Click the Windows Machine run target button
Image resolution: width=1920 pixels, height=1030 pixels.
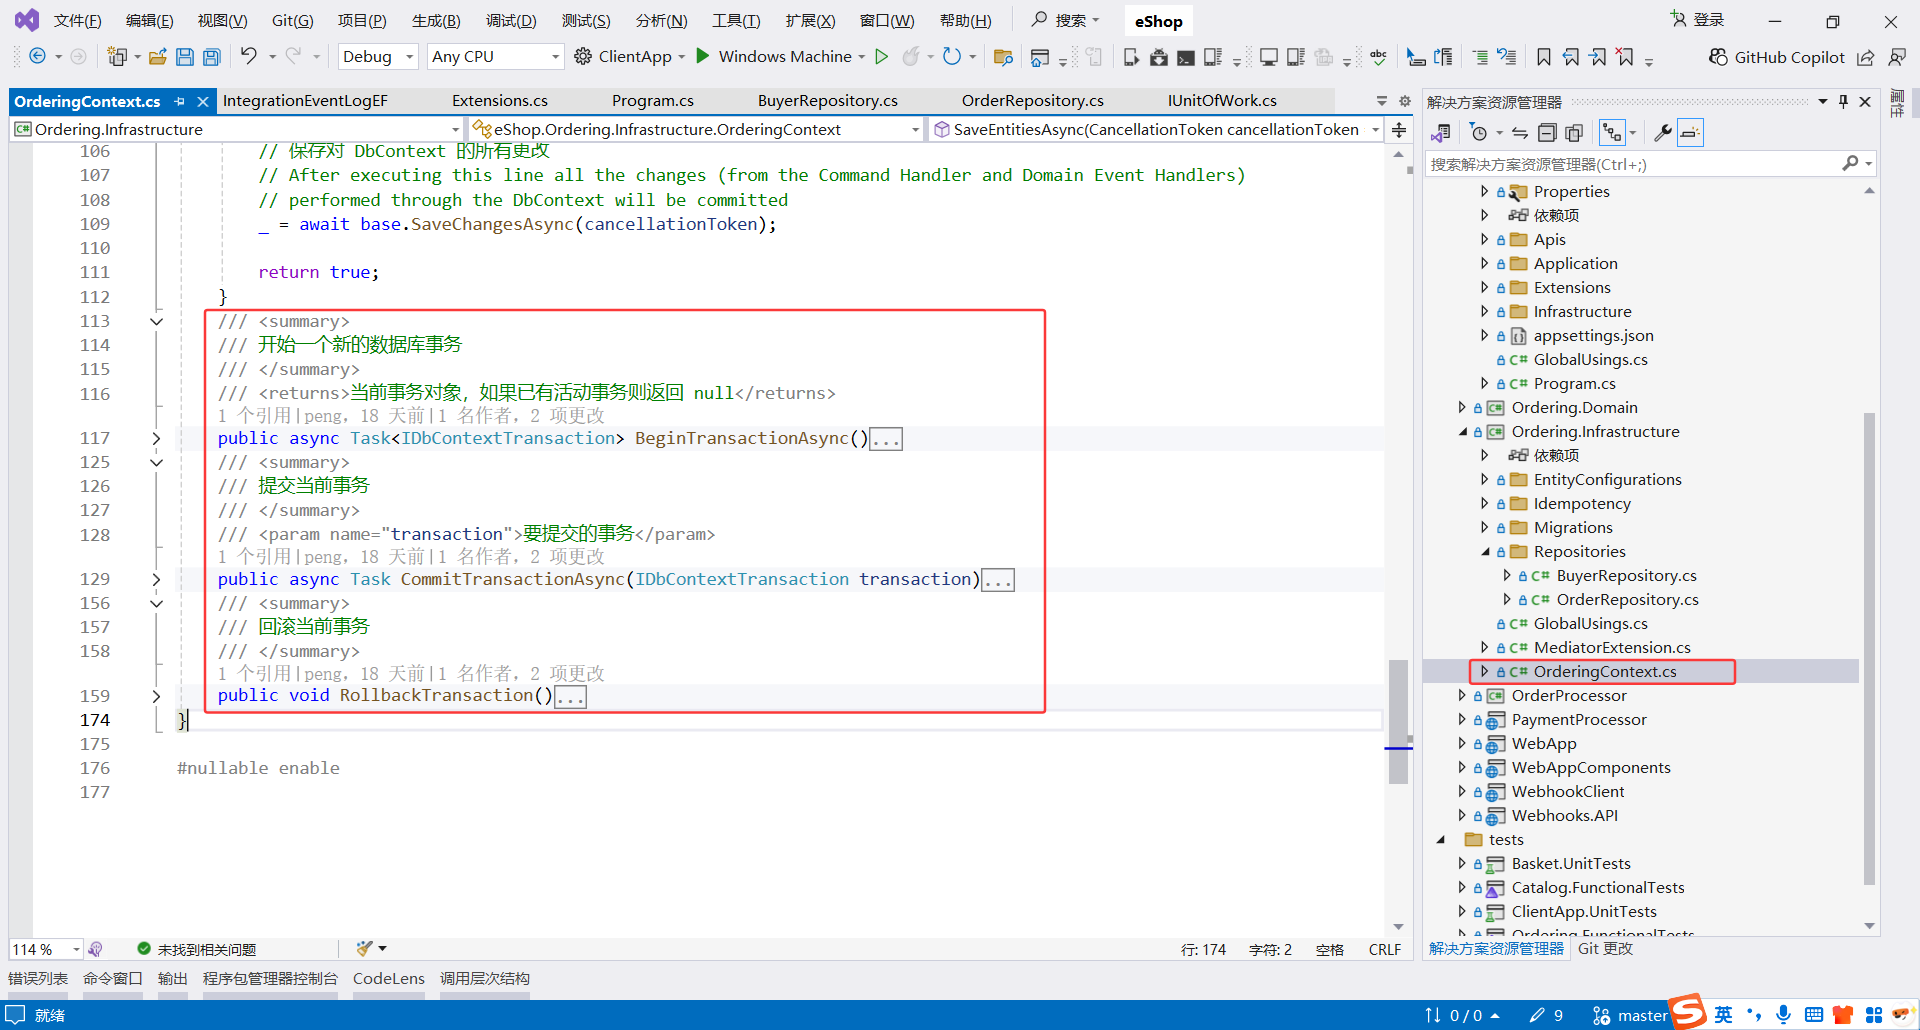pos(785,57)
